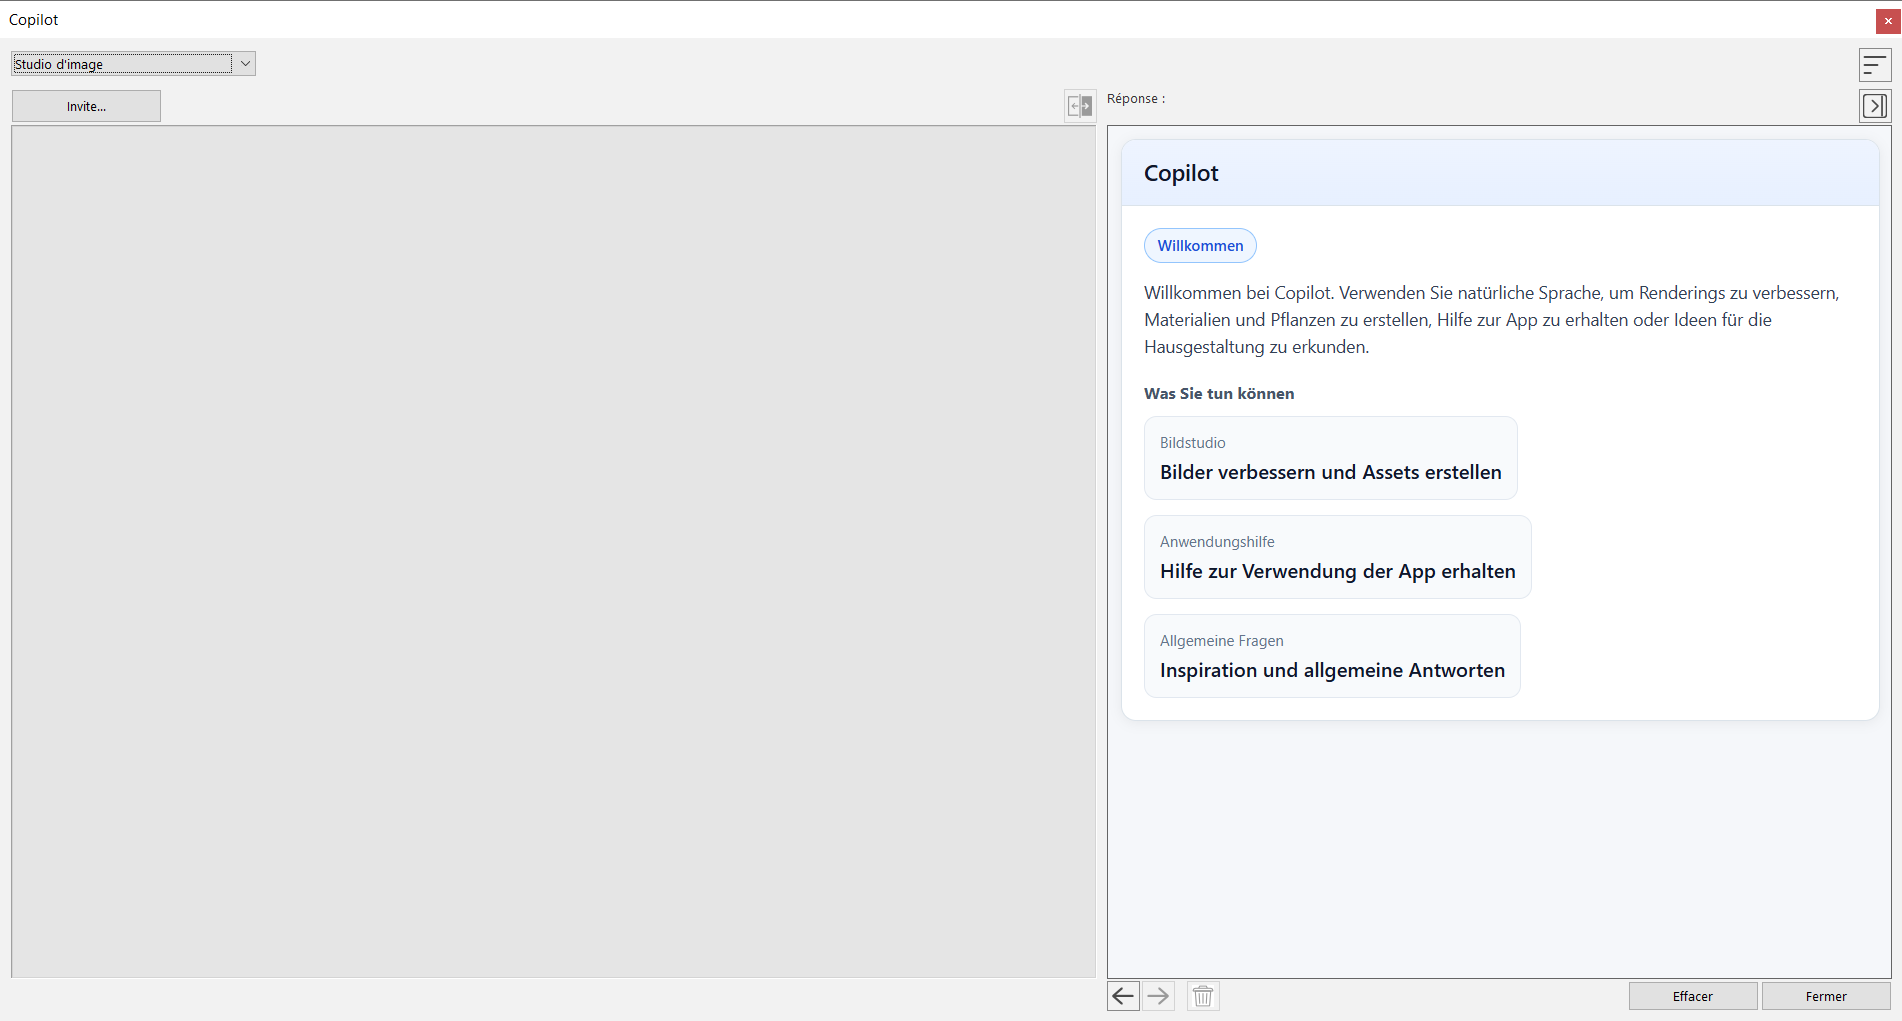
Task: Go forward with the right arrow icon
Action: click(x=1158, y=996)
